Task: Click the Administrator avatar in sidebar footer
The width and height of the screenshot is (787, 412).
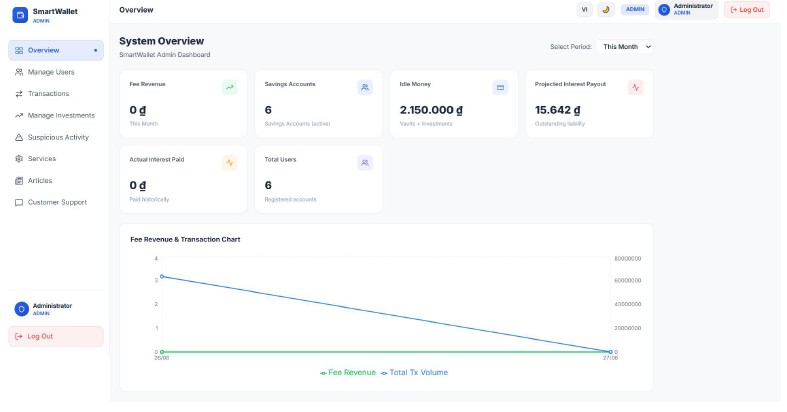Action: (22, 309)
